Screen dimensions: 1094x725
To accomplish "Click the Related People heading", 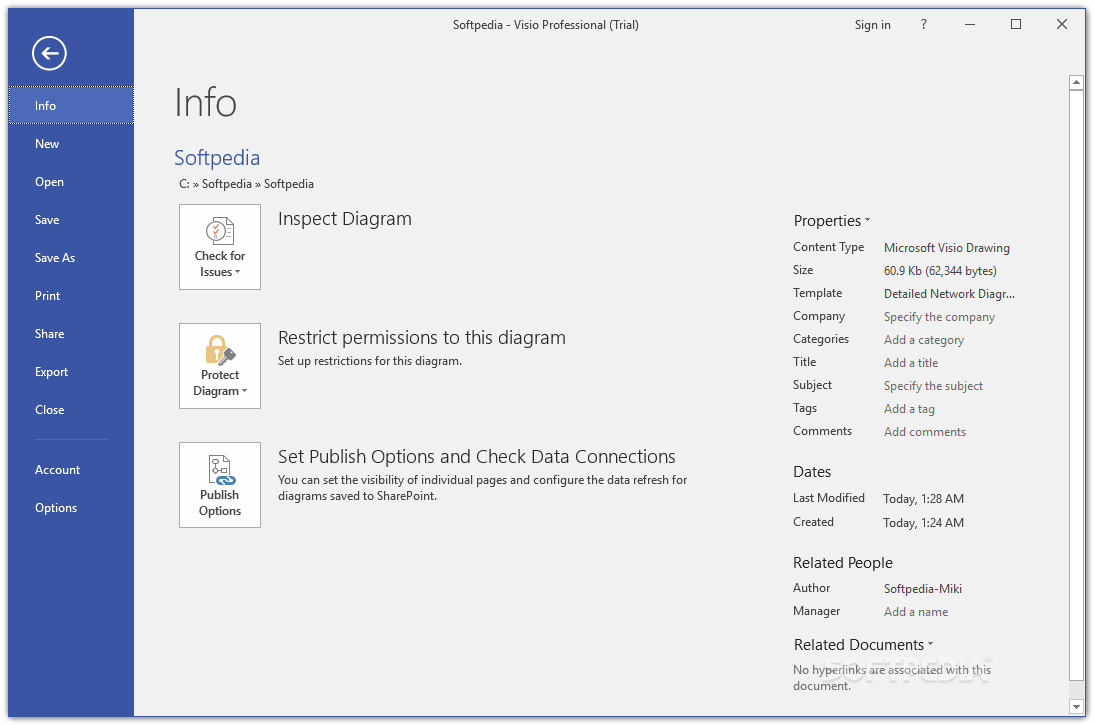I will point(842,562).
